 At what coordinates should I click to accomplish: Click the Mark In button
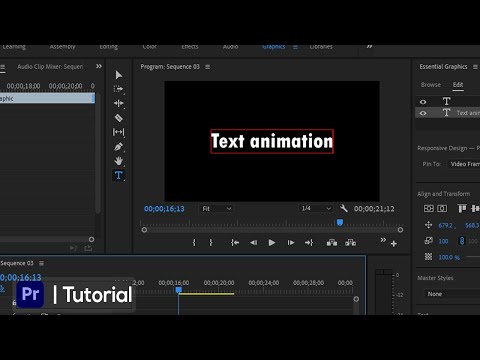coord(194,243)
